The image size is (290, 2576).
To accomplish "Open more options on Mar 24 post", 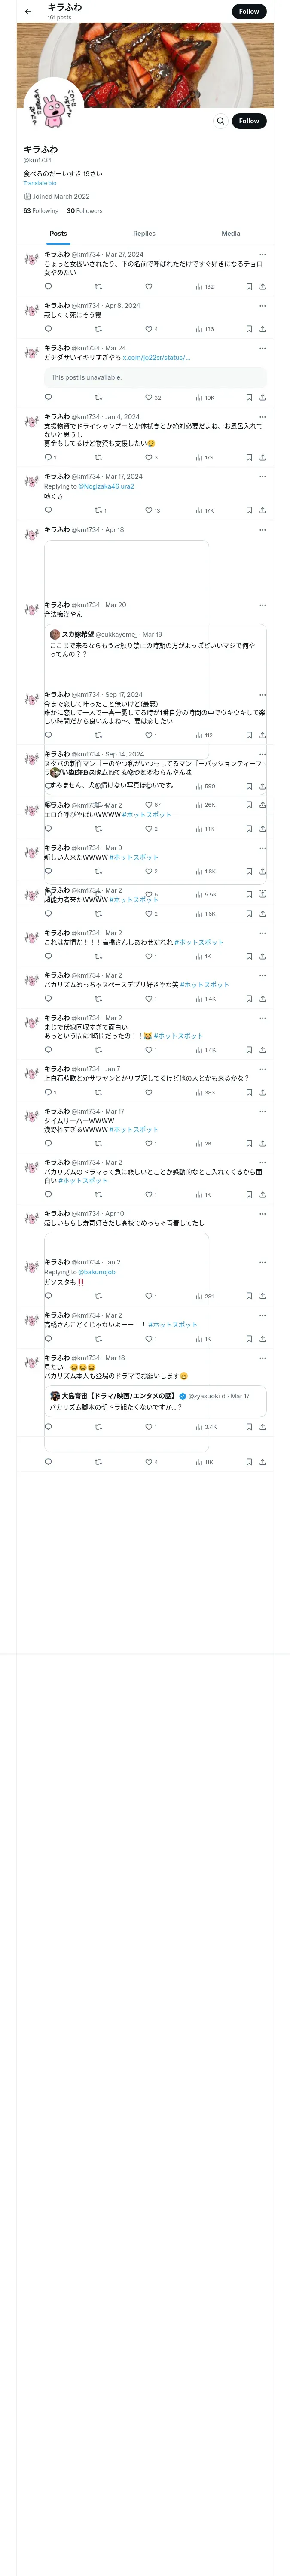I will pos(262,348).
